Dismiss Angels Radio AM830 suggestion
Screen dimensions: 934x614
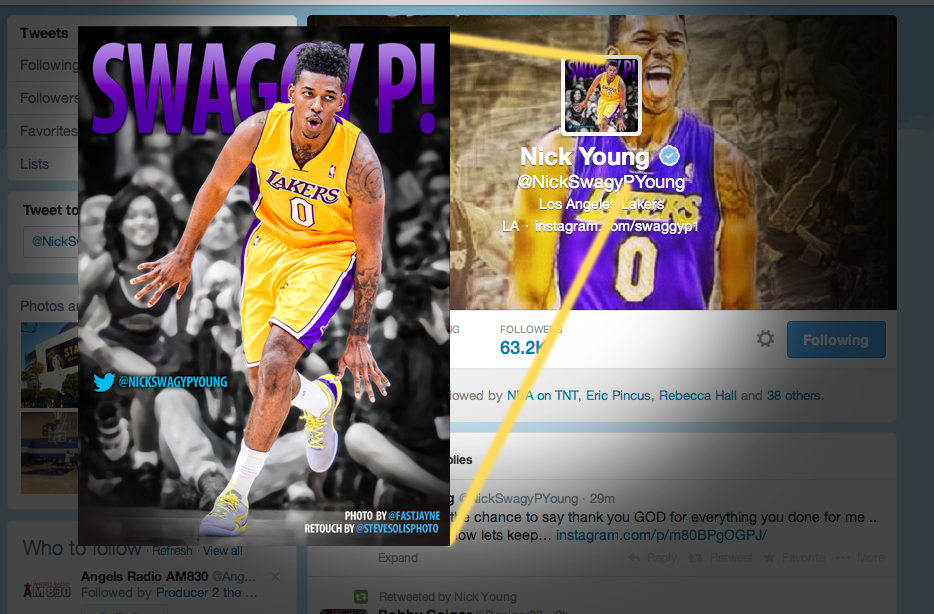pos(275,576)
